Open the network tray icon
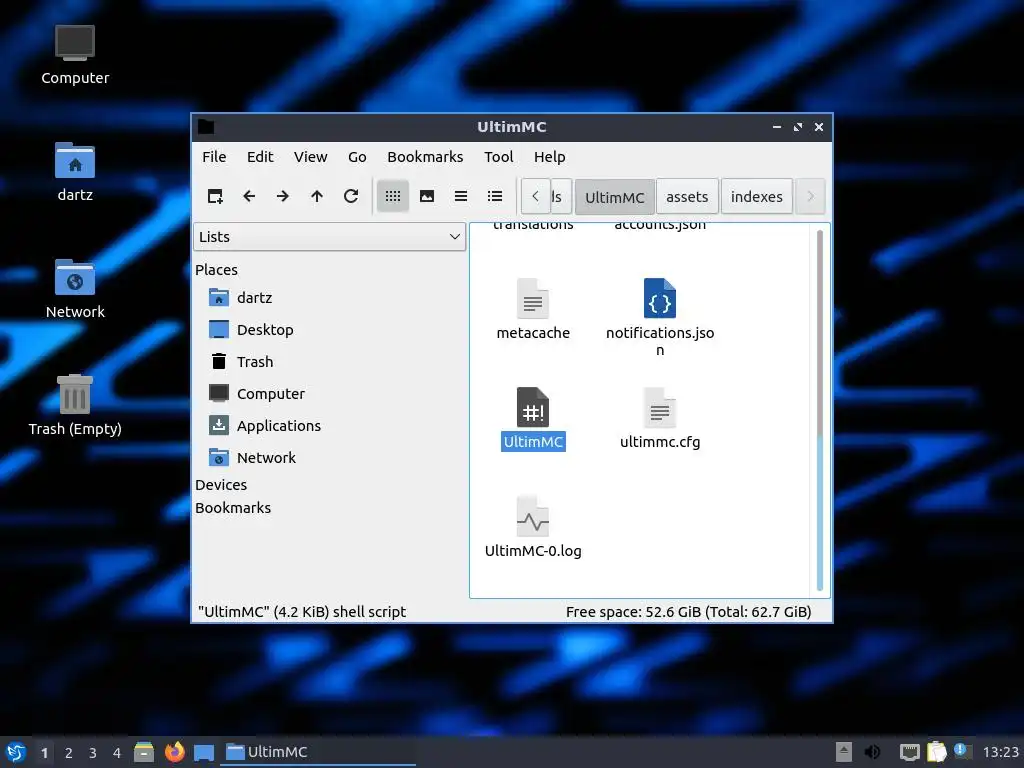Image resolution: width=1024 pixels, height=768 pixels. [909, 752]
